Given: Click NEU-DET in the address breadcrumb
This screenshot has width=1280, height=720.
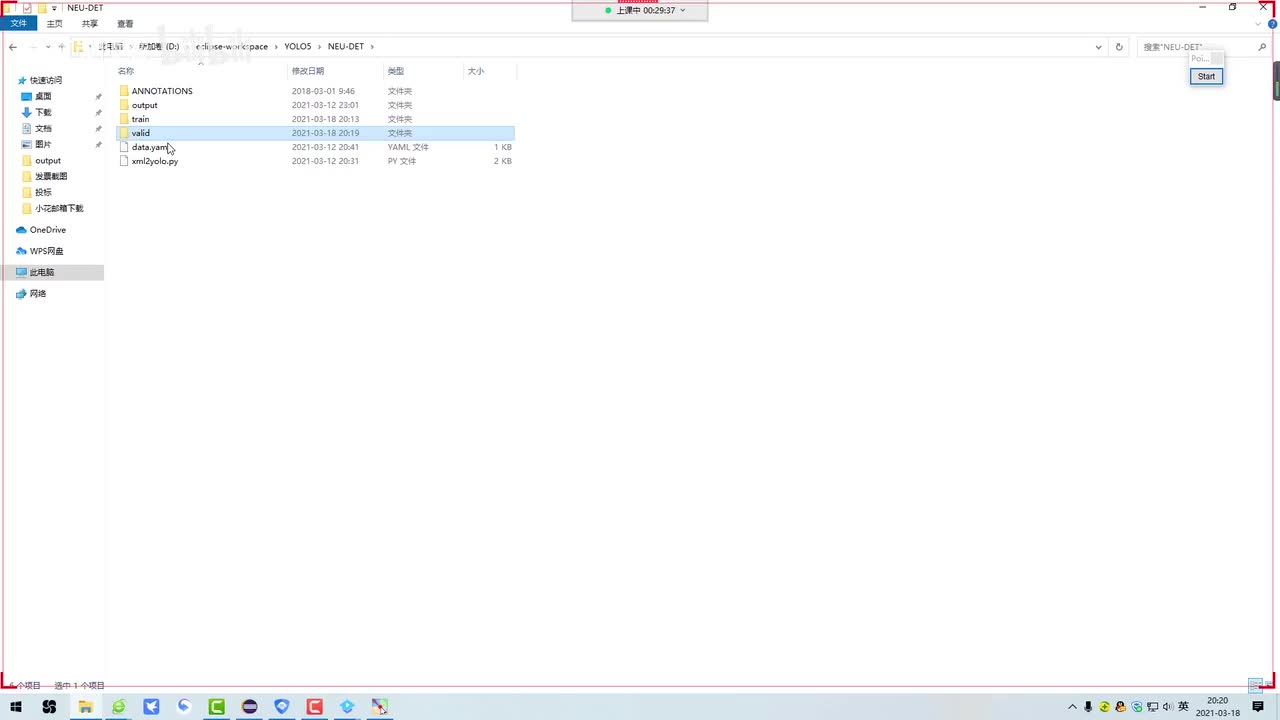Looking at the screenshot, I should tap(346, 47).
